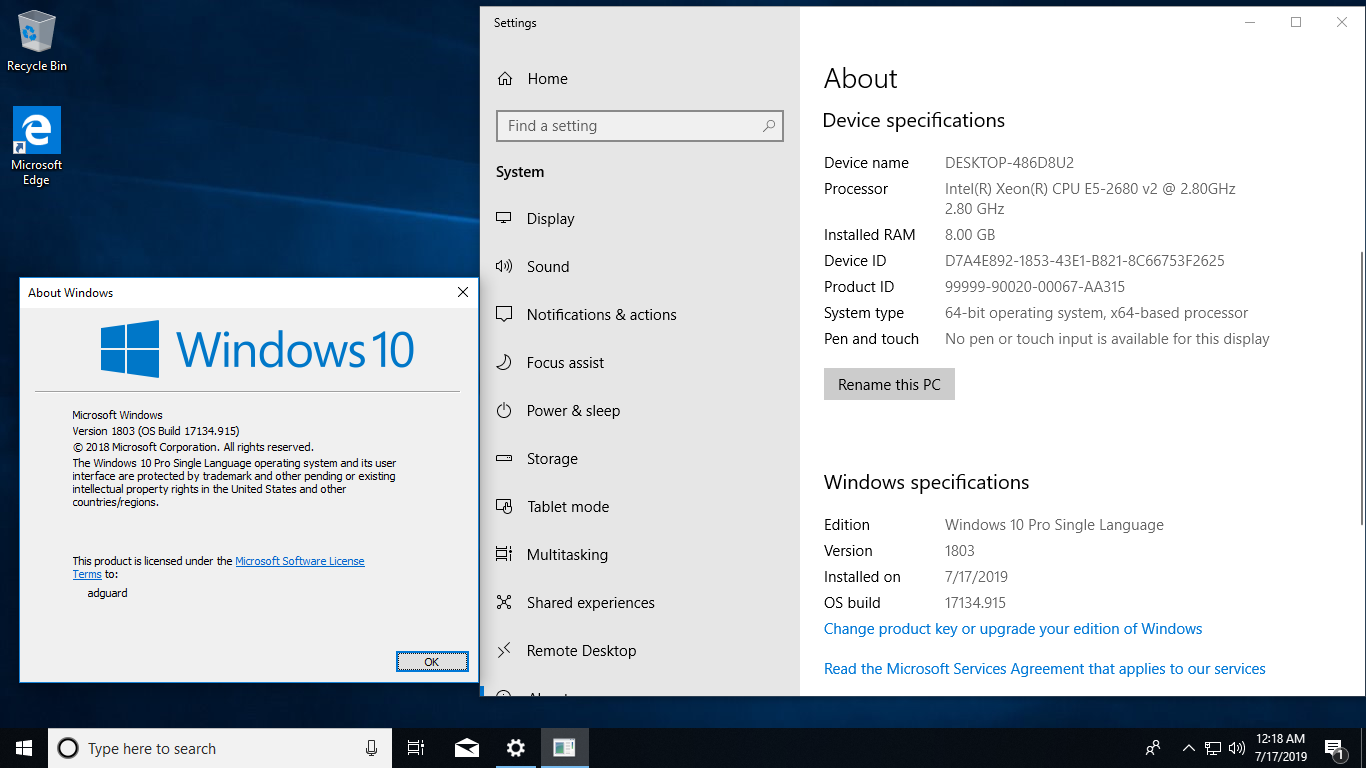Click OK in About Windows dialog
Viewport: 1366px width, 768px height.
click(x=432, y=661)
